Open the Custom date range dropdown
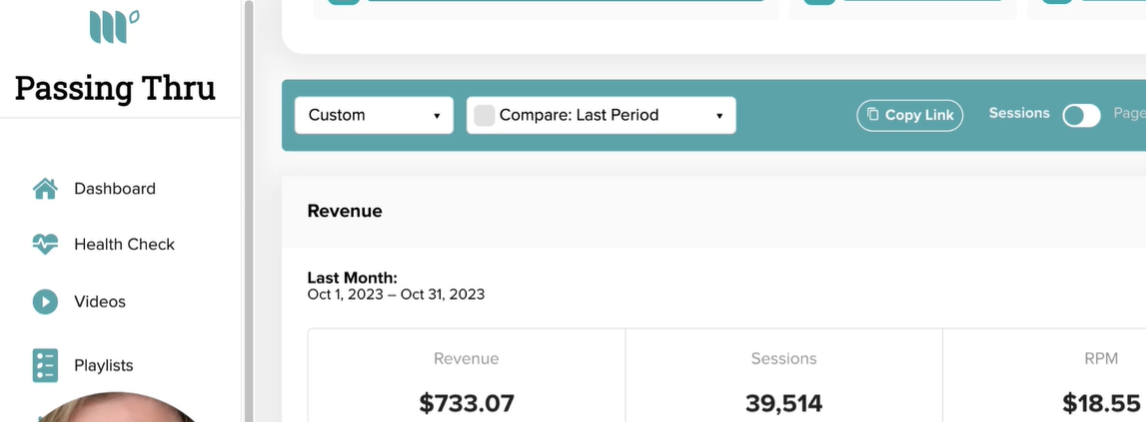Viewport: 1146px width, 422px height. click(374, 115)
